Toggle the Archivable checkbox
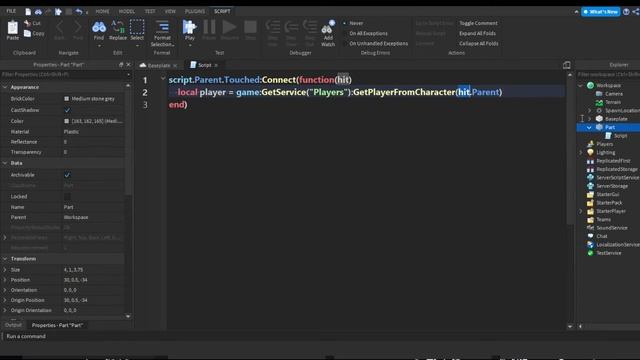 [x=67, y=175]
